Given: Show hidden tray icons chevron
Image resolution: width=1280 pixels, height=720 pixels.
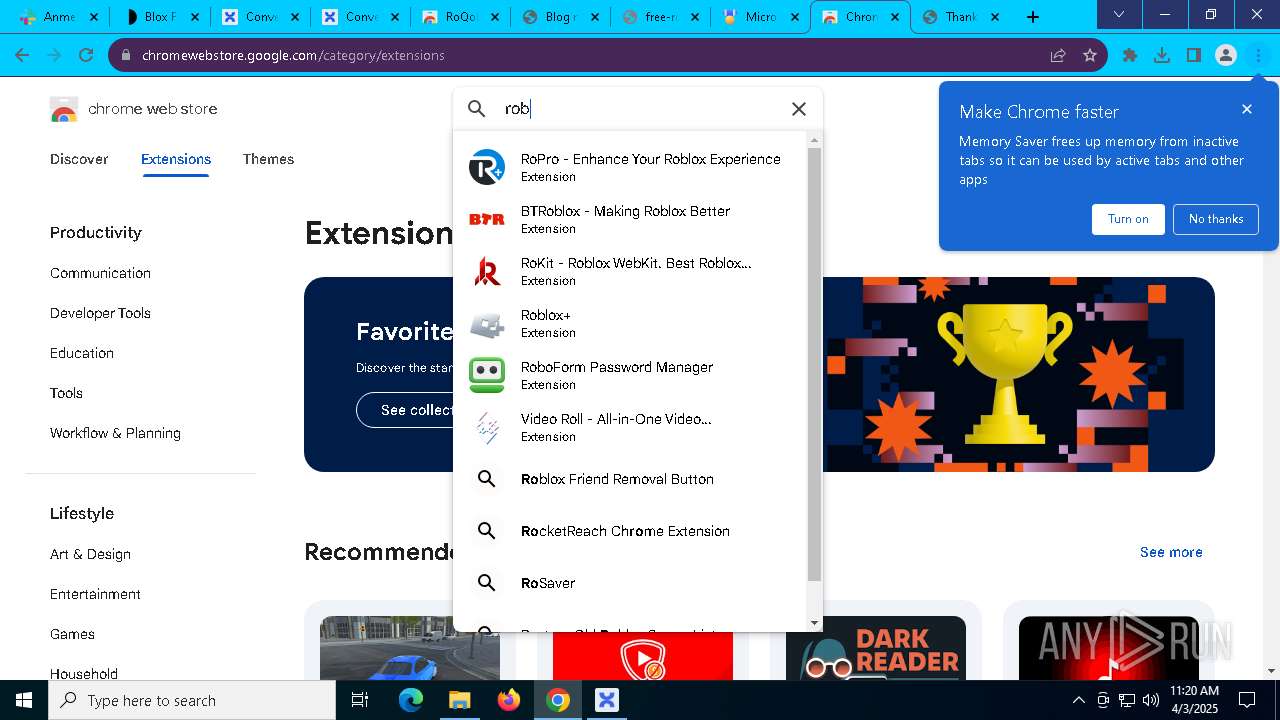Looking at the screenshot, I should 1078,700.
